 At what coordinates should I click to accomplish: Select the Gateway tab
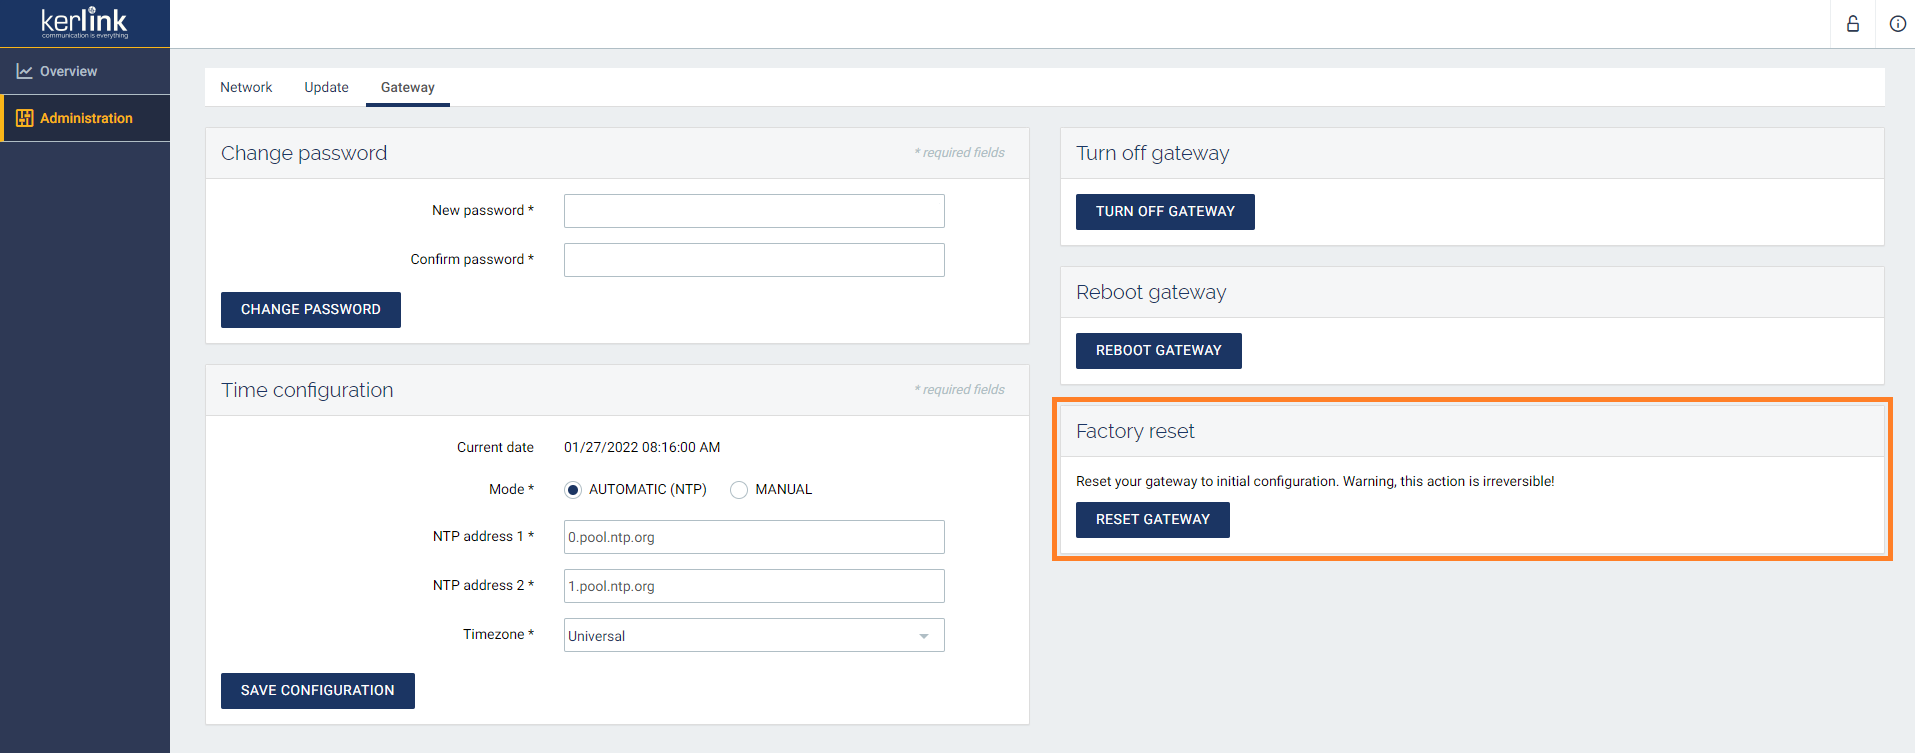click(x=408, y=87)
